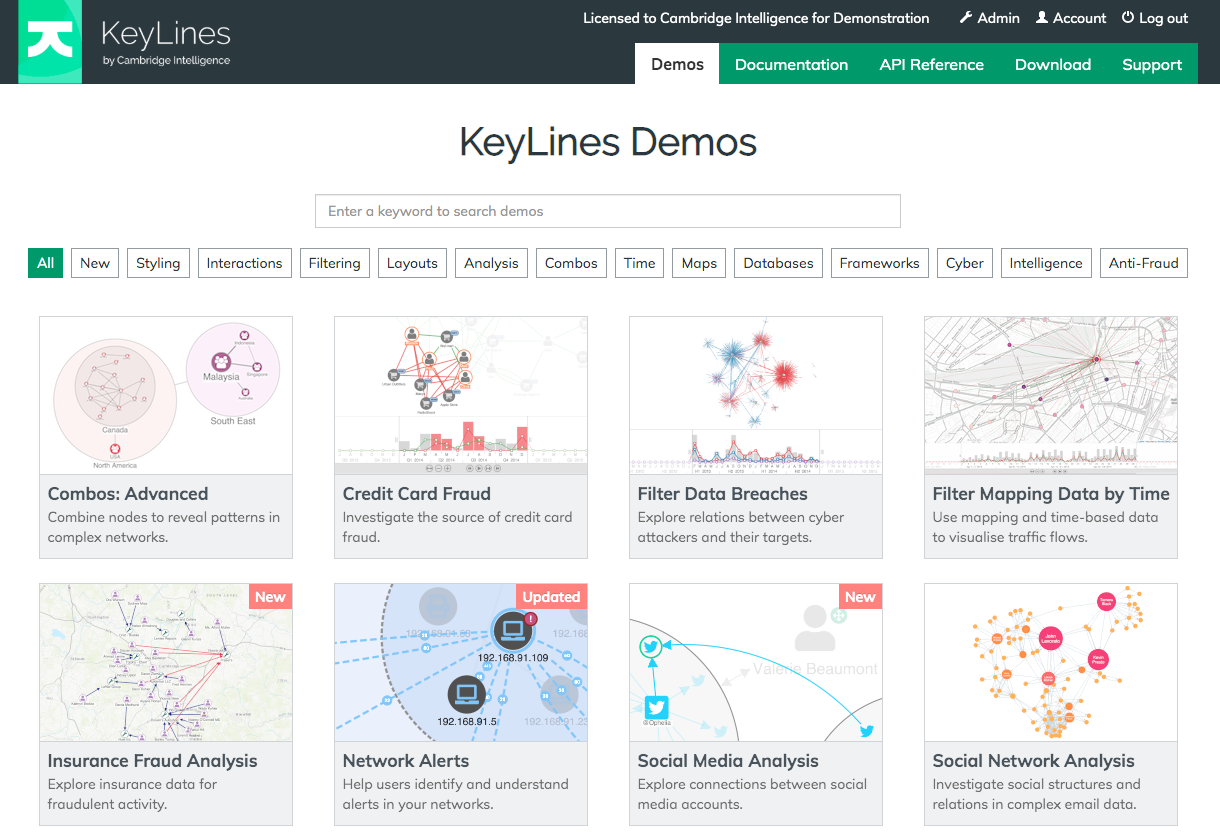Open the Network Alerts demo thumbnail
The width and height of the screenshot is (1220, 835).
coord(461,662)
